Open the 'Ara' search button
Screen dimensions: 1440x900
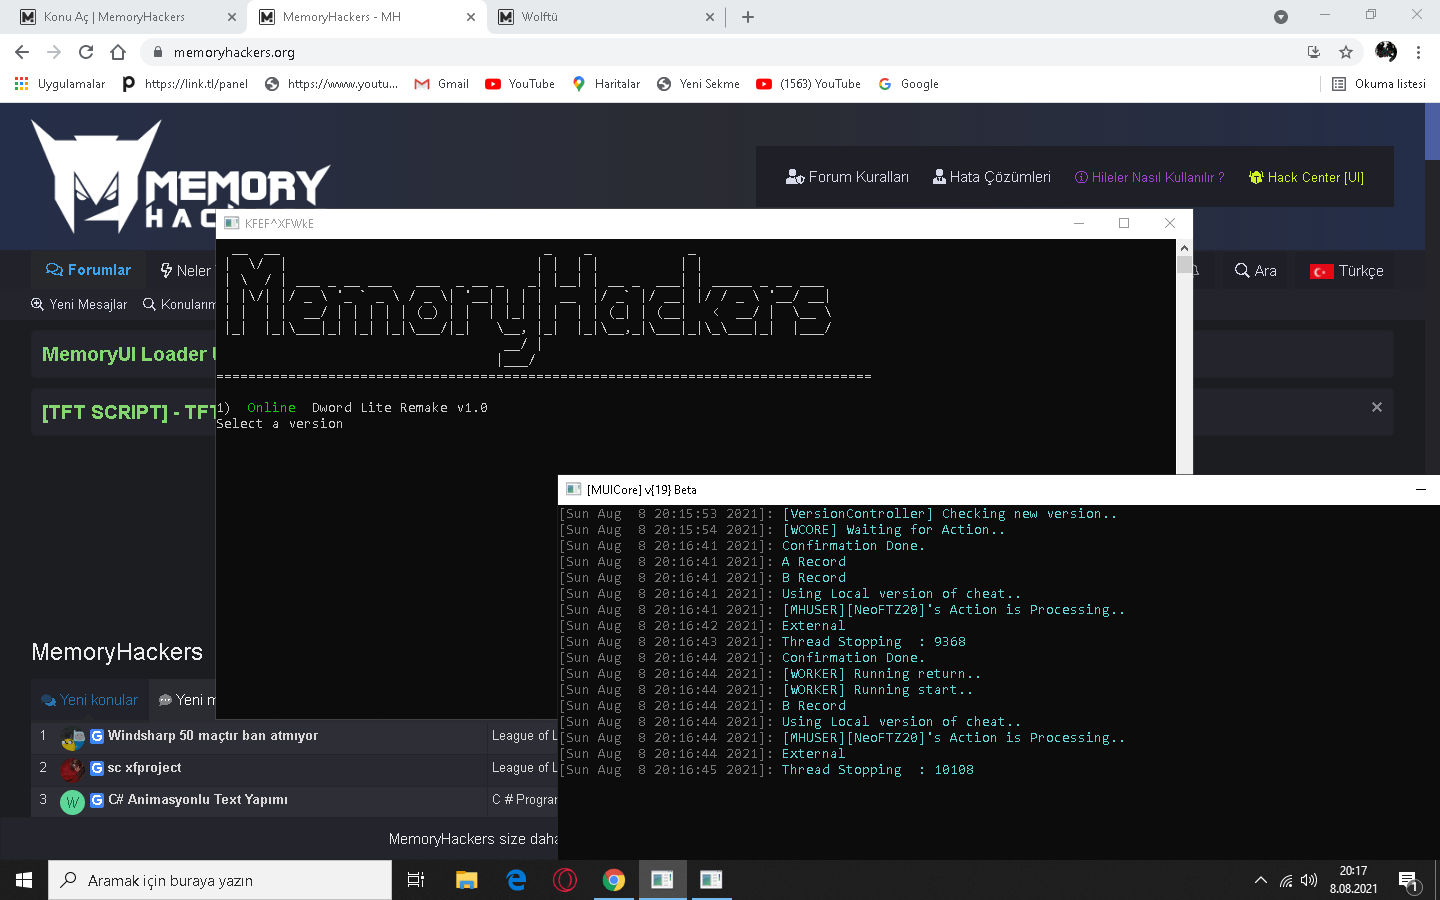pyautogui.click(x=1255, y=270)
